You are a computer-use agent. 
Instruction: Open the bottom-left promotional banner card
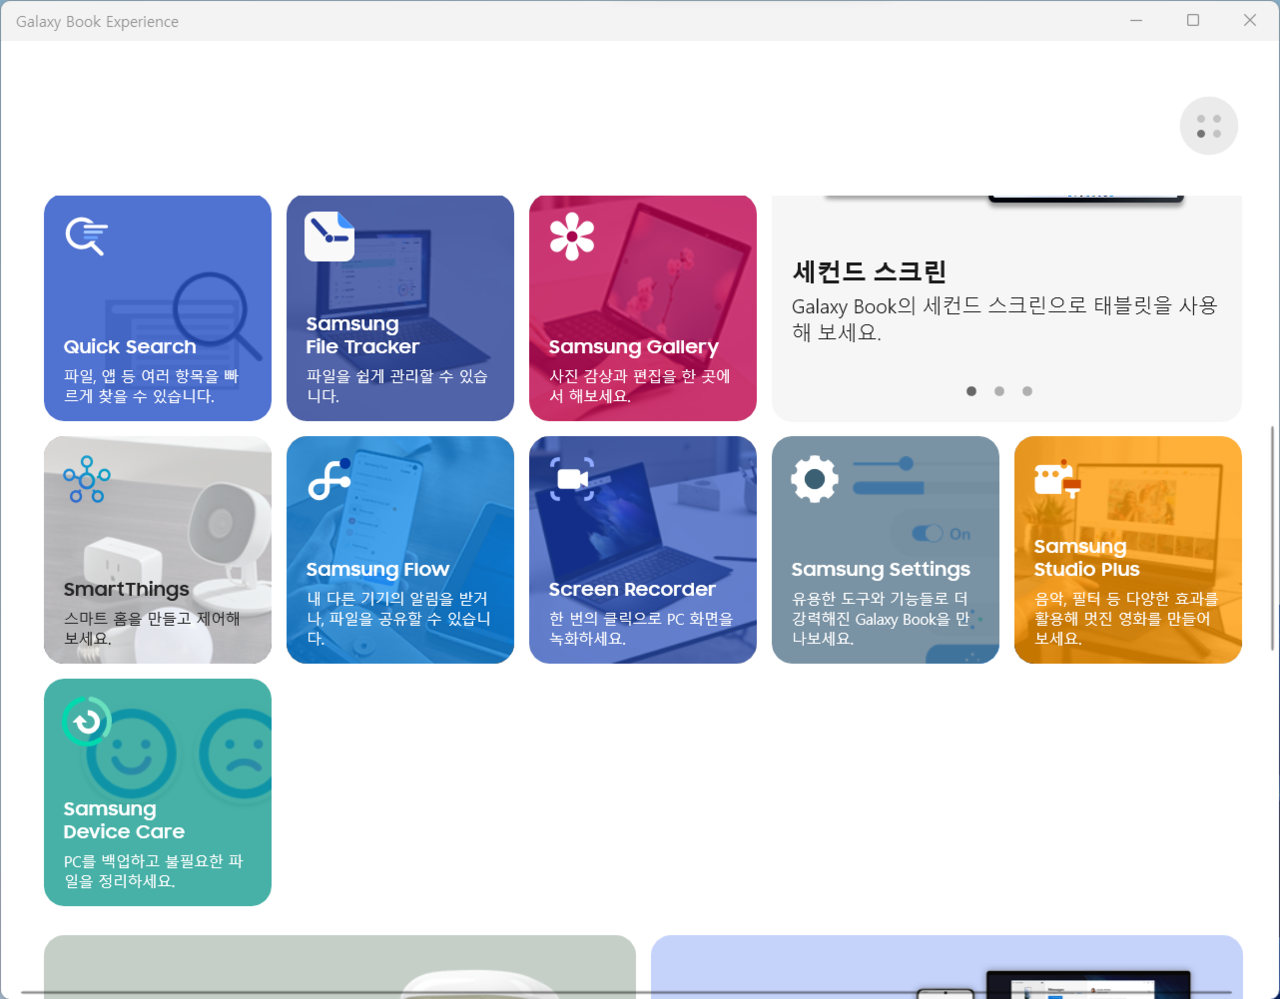[340, 966]
